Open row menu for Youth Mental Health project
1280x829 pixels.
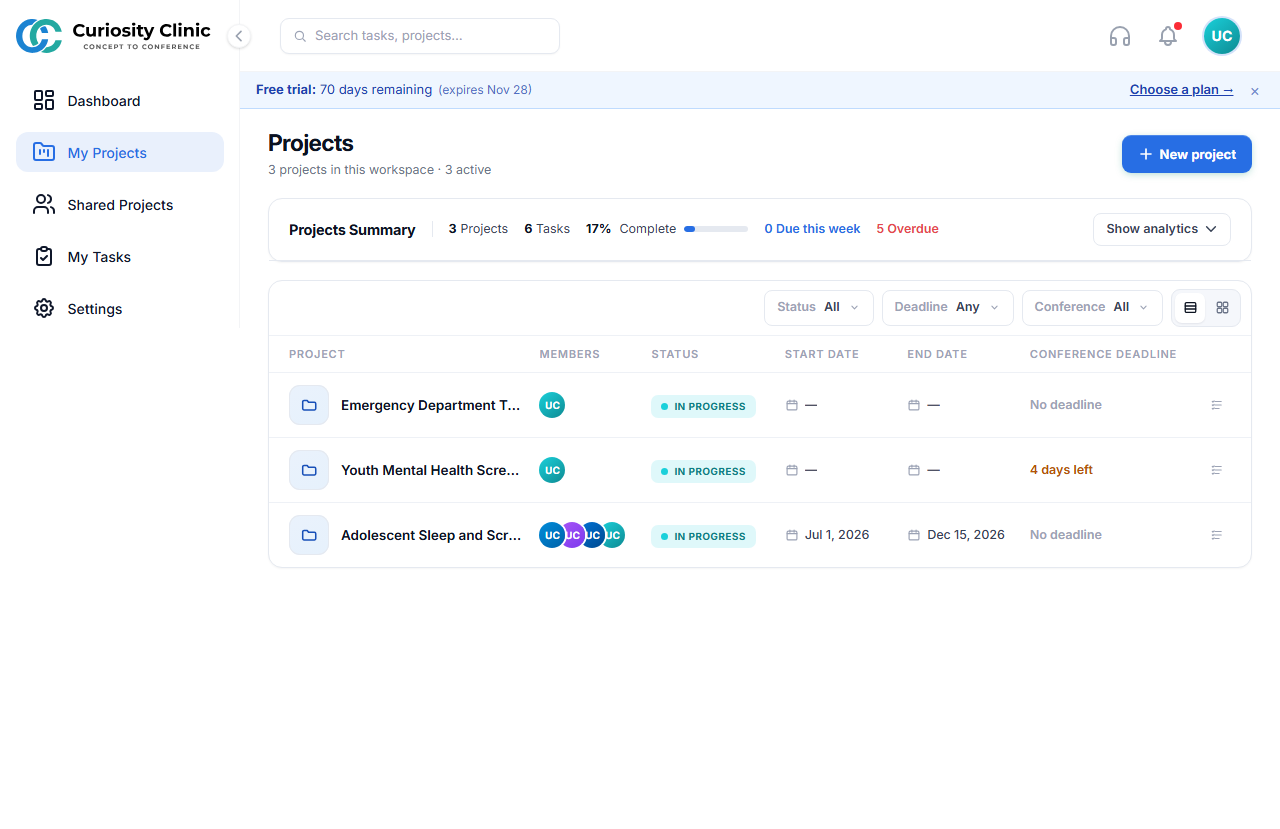[x=1217, y=470]
